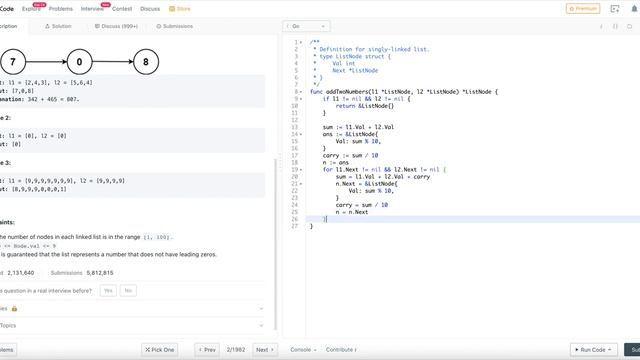Place cursor on the func addTwoNumbers line
This screenshot has height=360, width=640.
[x=404, y=92]
